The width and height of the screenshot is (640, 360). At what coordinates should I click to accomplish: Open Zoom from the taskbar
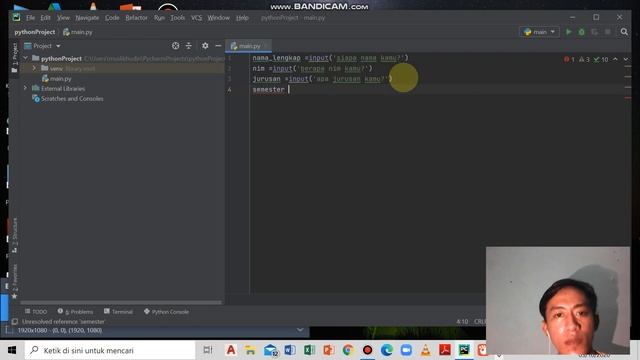click(x=406, y=350)
